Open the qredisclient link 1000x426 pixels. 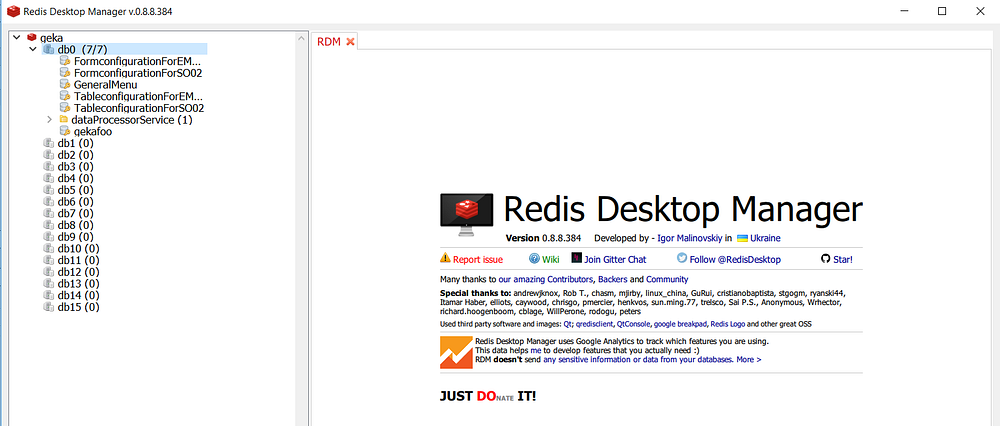pos(594,324)
